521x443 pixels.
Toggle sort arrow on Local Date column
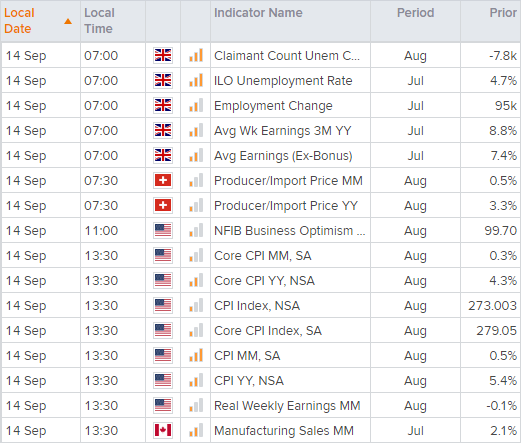[x=68, y=22]
